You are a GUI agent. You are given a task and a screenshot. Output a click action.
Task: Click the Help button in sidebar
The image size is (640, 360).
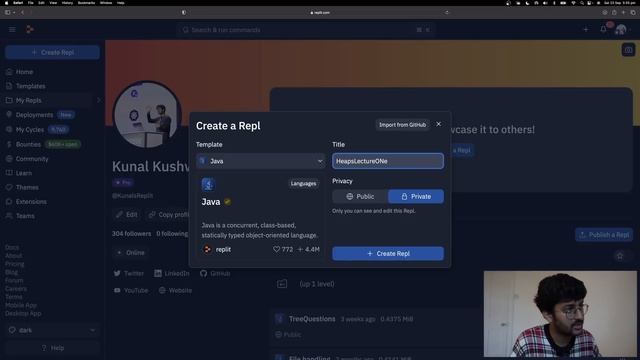[x=52, y=348]
